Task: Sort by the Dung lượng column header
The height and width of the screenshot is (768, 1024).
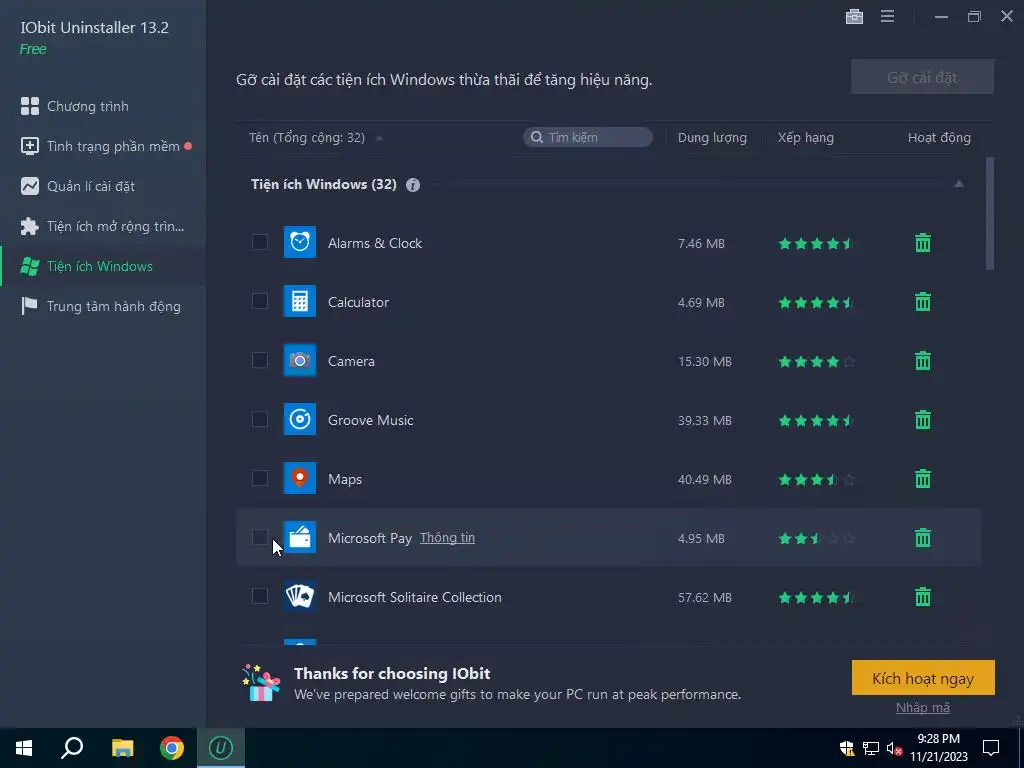Action: tap(712, 138)
